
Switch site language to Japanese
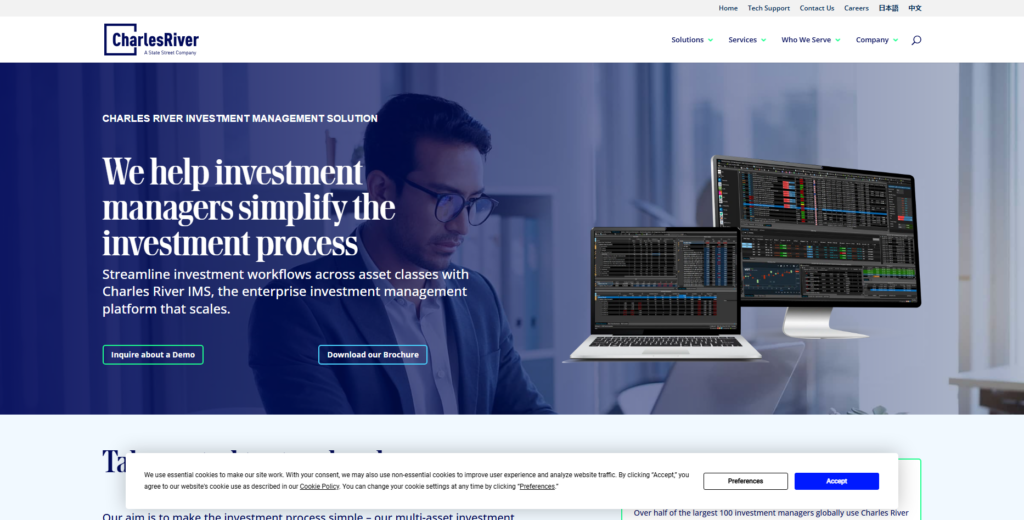[x=888, y=8]
